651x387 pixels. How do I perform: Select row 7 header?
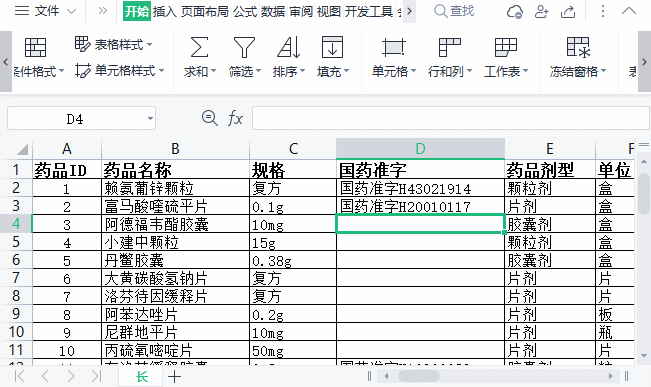(16, 277)
